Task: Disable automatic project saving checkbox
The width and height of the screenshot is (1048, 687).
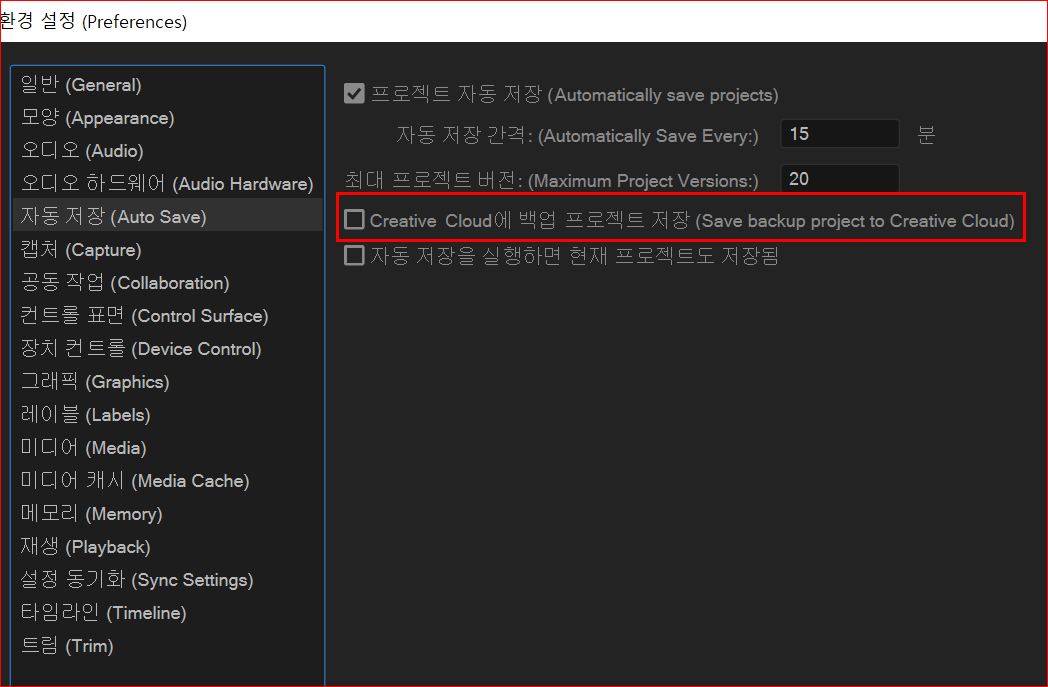Action: tap(354, 93)
